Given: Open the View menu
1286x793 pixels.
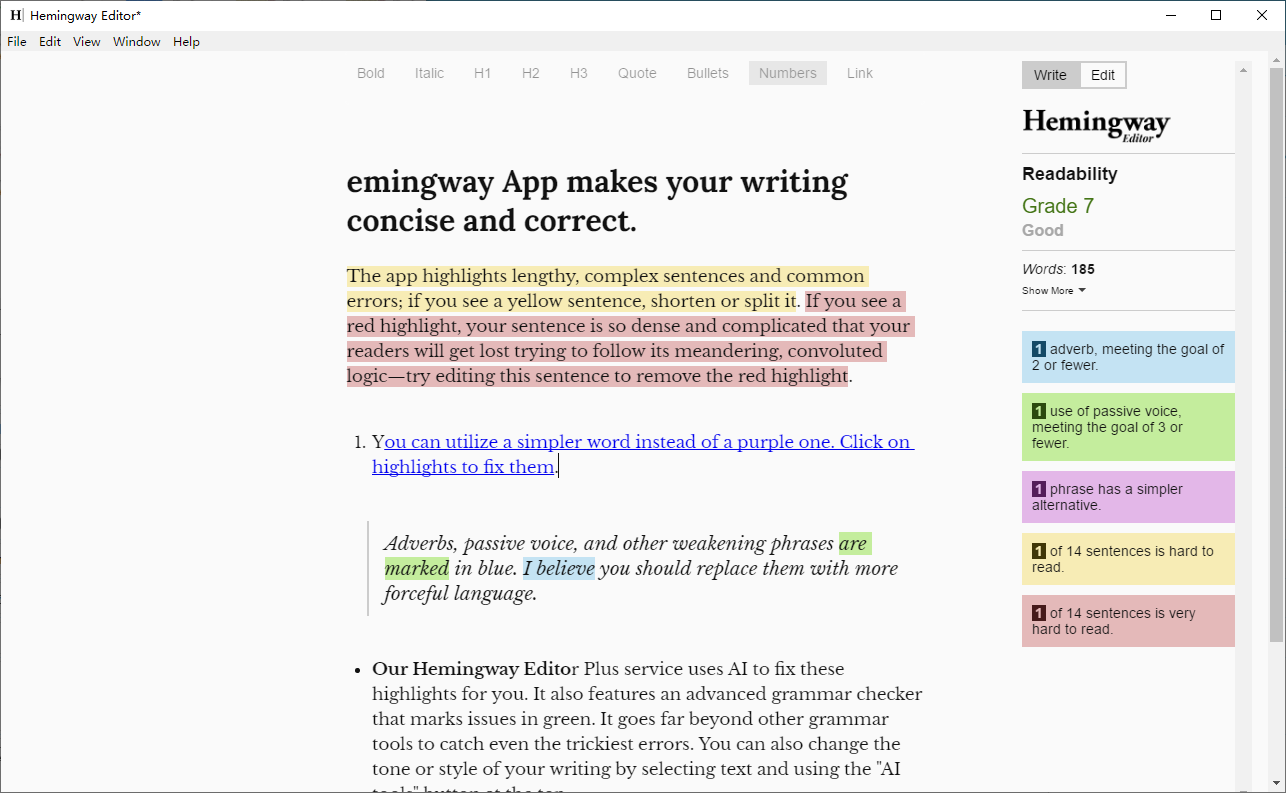Looking at the screenshot, I should coord(87,42).
